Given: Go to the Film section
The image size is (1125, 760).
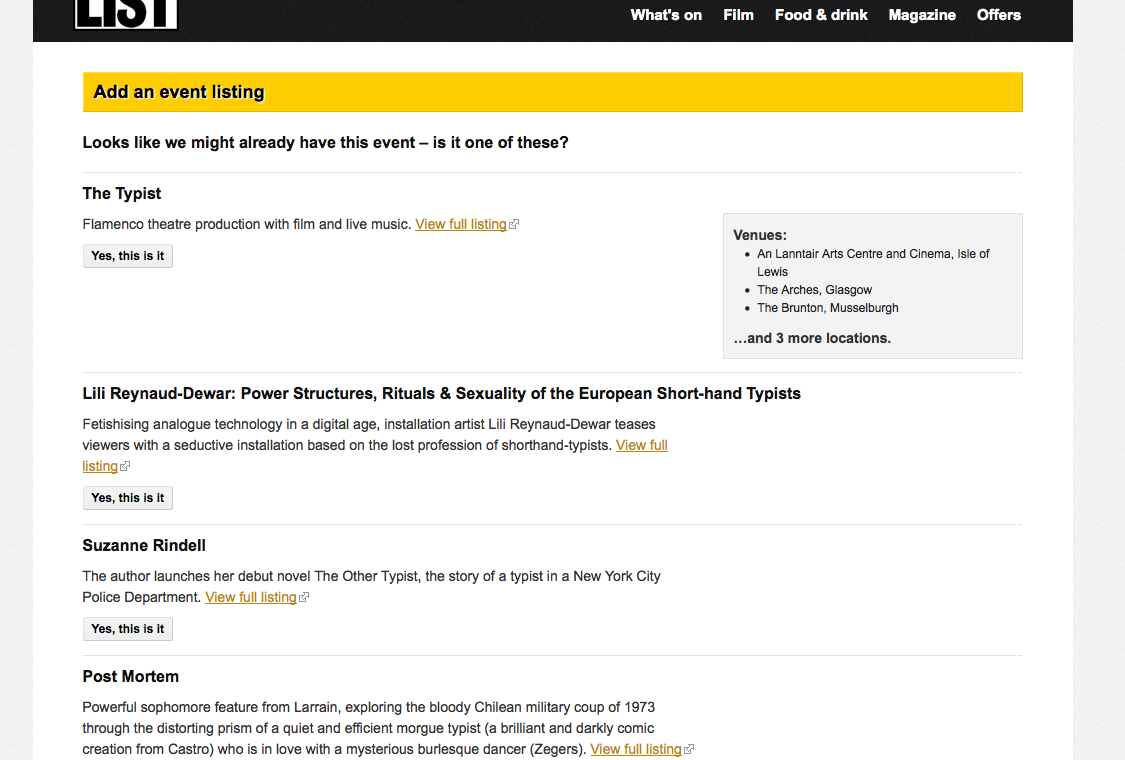Looking at the screenshot, I should pyautogui.click(x=738, y=15).
